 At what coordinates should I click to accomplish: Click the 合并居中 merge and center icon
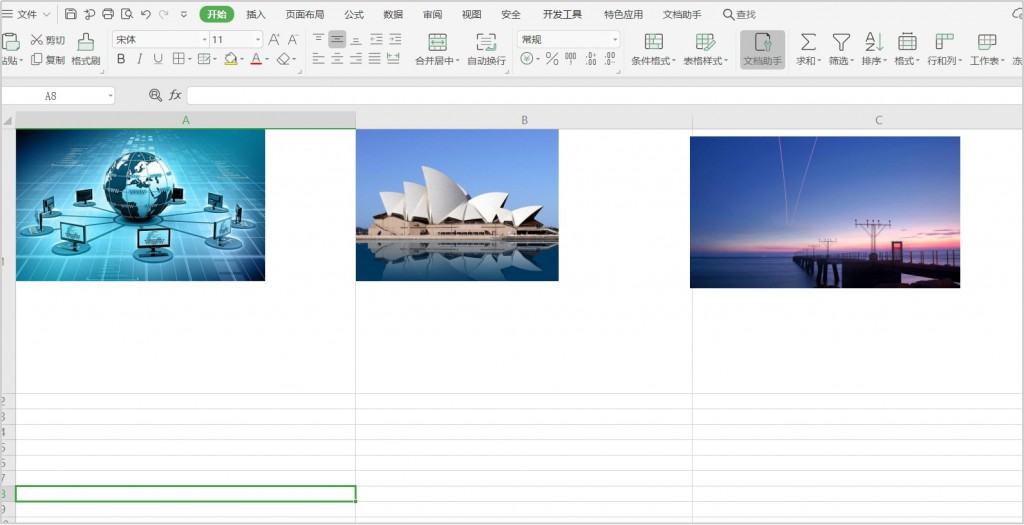click(x=438, y=42)
